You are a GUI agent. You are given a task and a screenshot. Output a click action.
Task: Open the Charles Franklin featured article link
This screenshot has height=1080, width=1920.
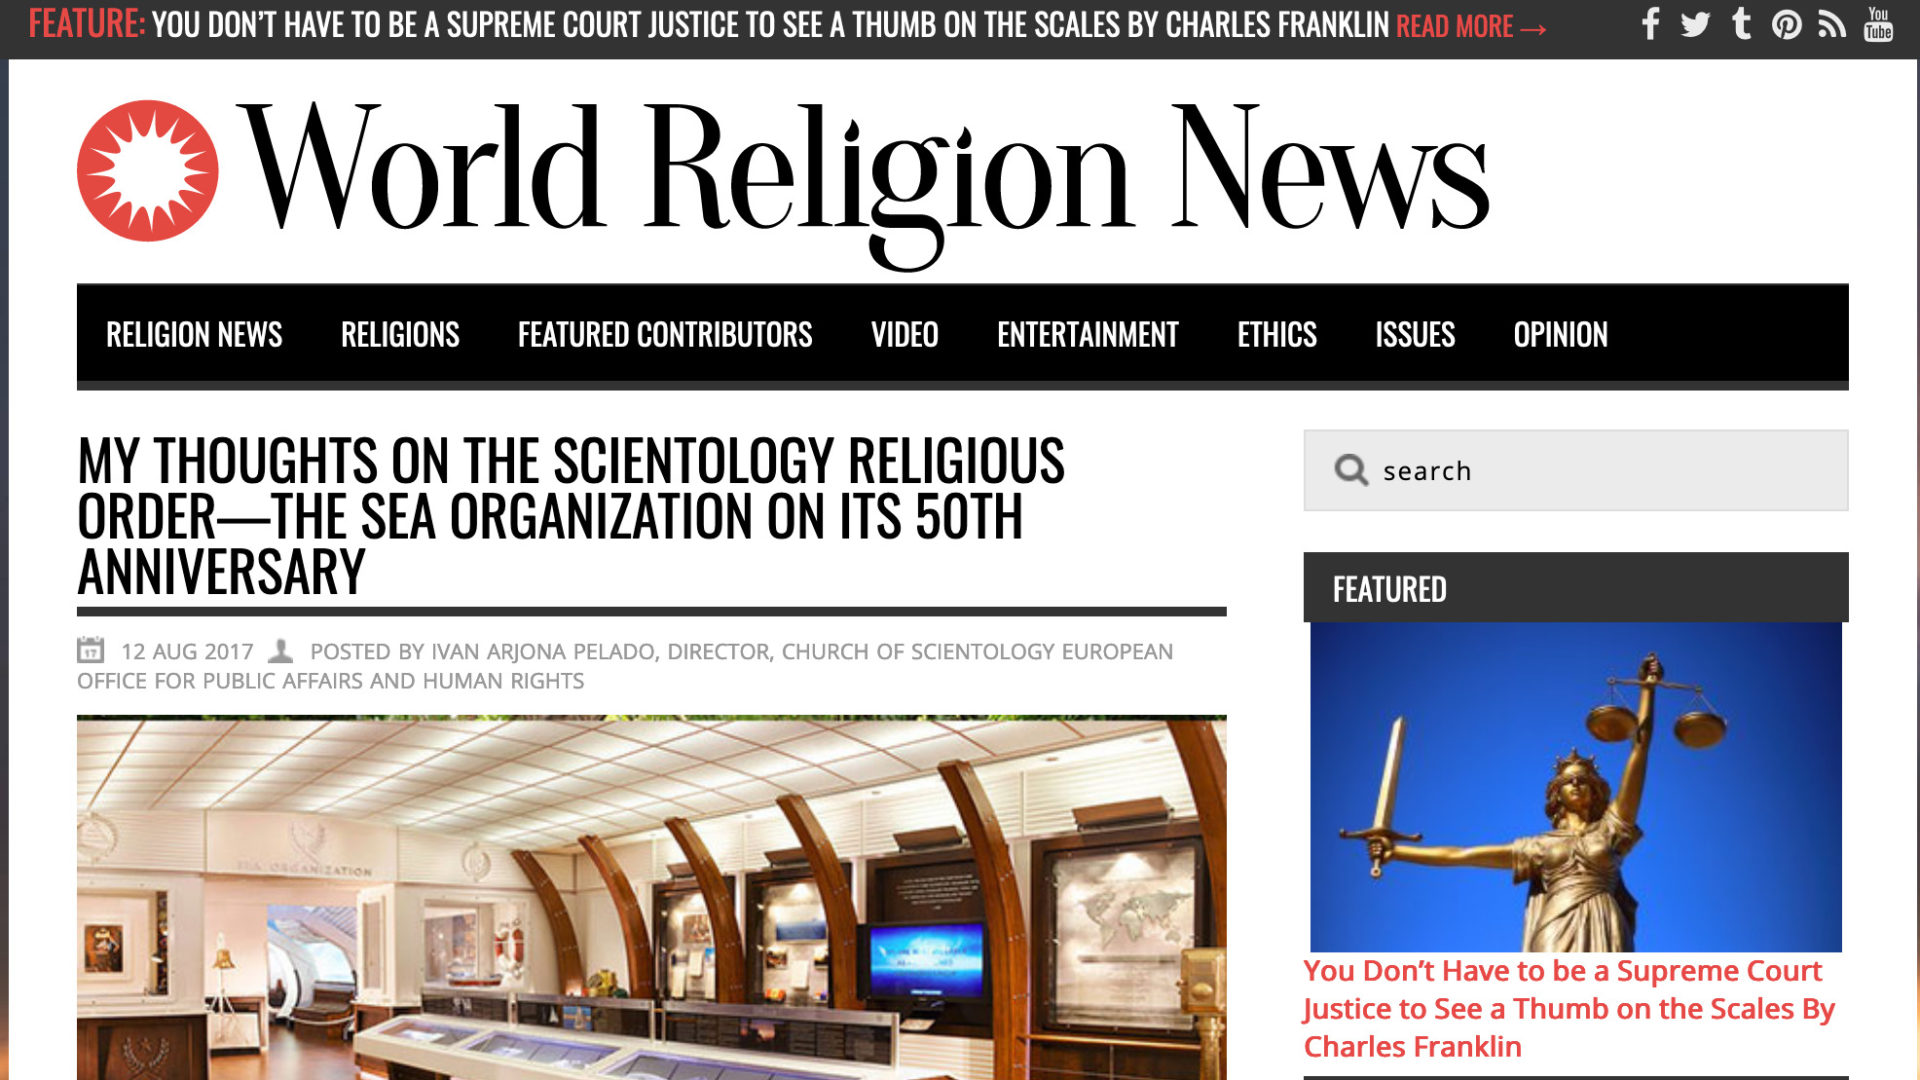tap(1565, 1008)
